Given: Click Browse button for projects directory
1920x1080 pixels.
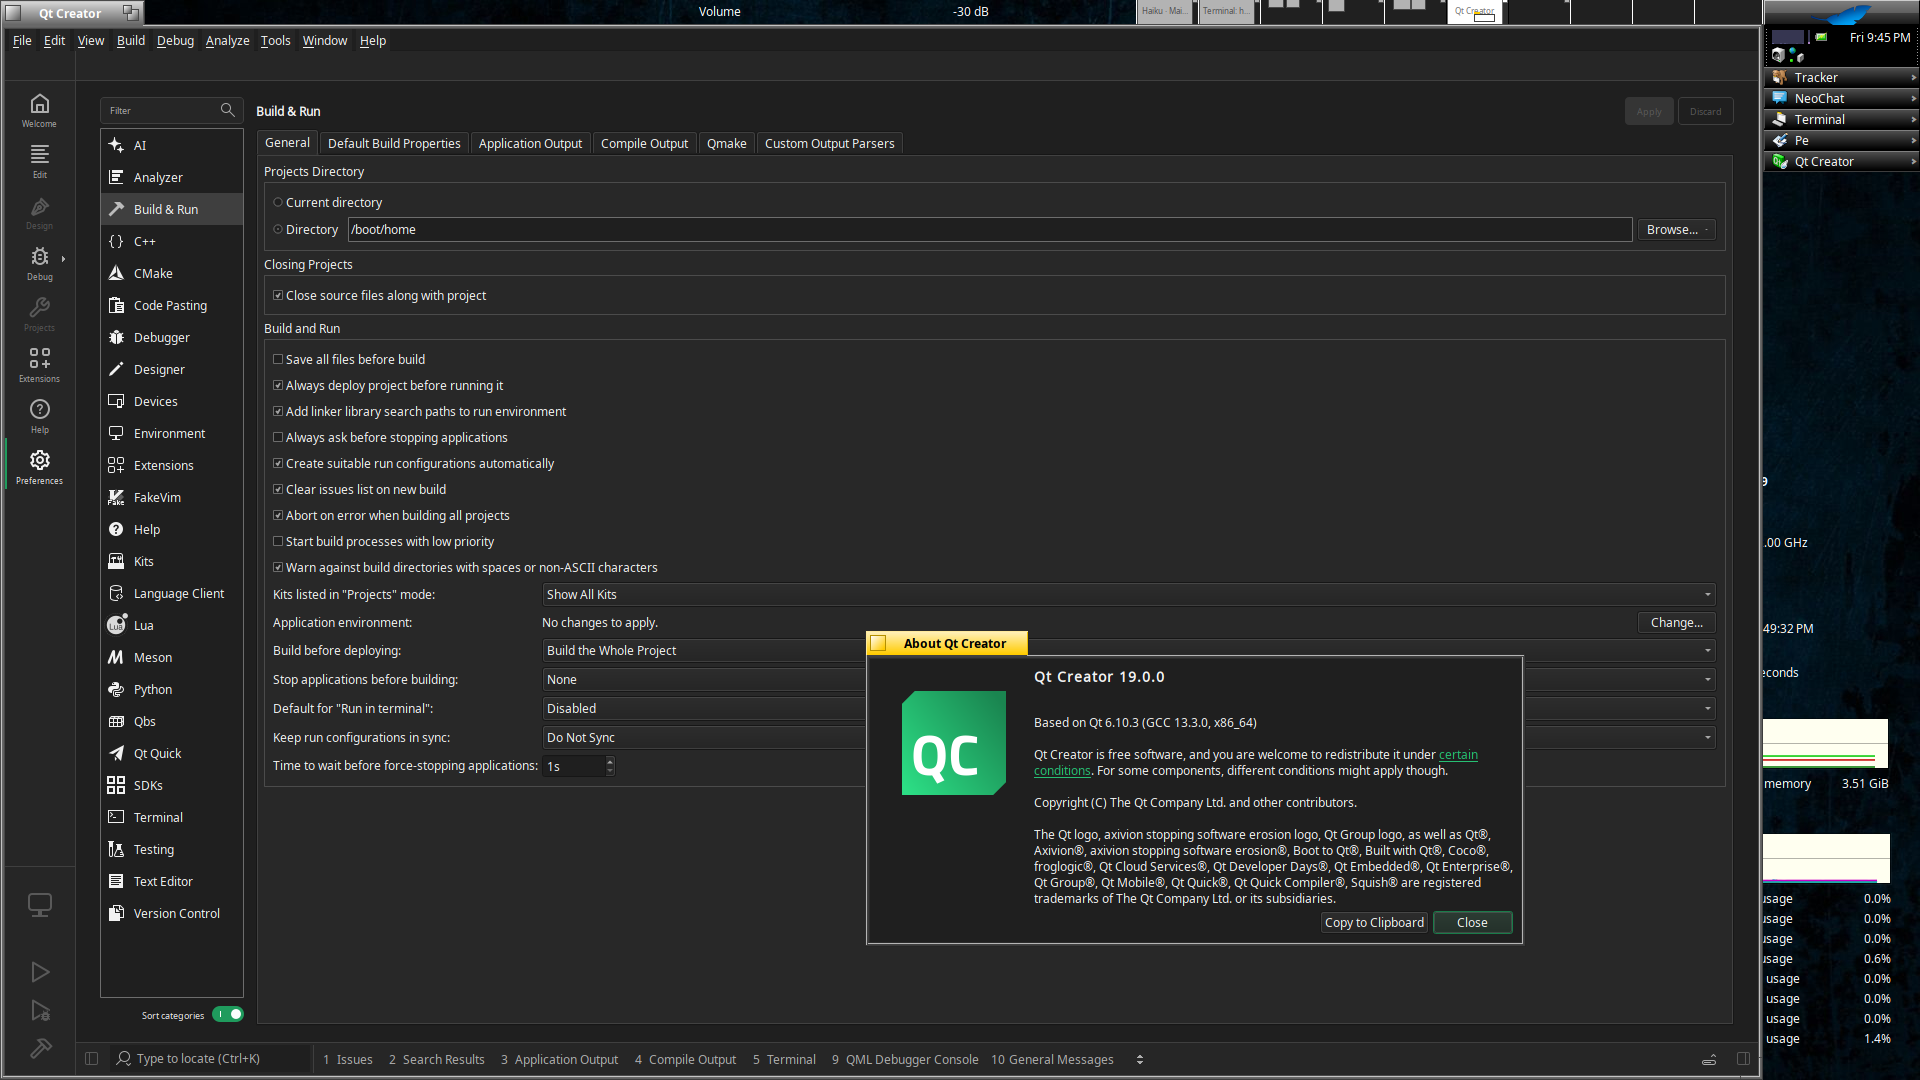Looking at the screenshot, I should tap(1677, 229).
